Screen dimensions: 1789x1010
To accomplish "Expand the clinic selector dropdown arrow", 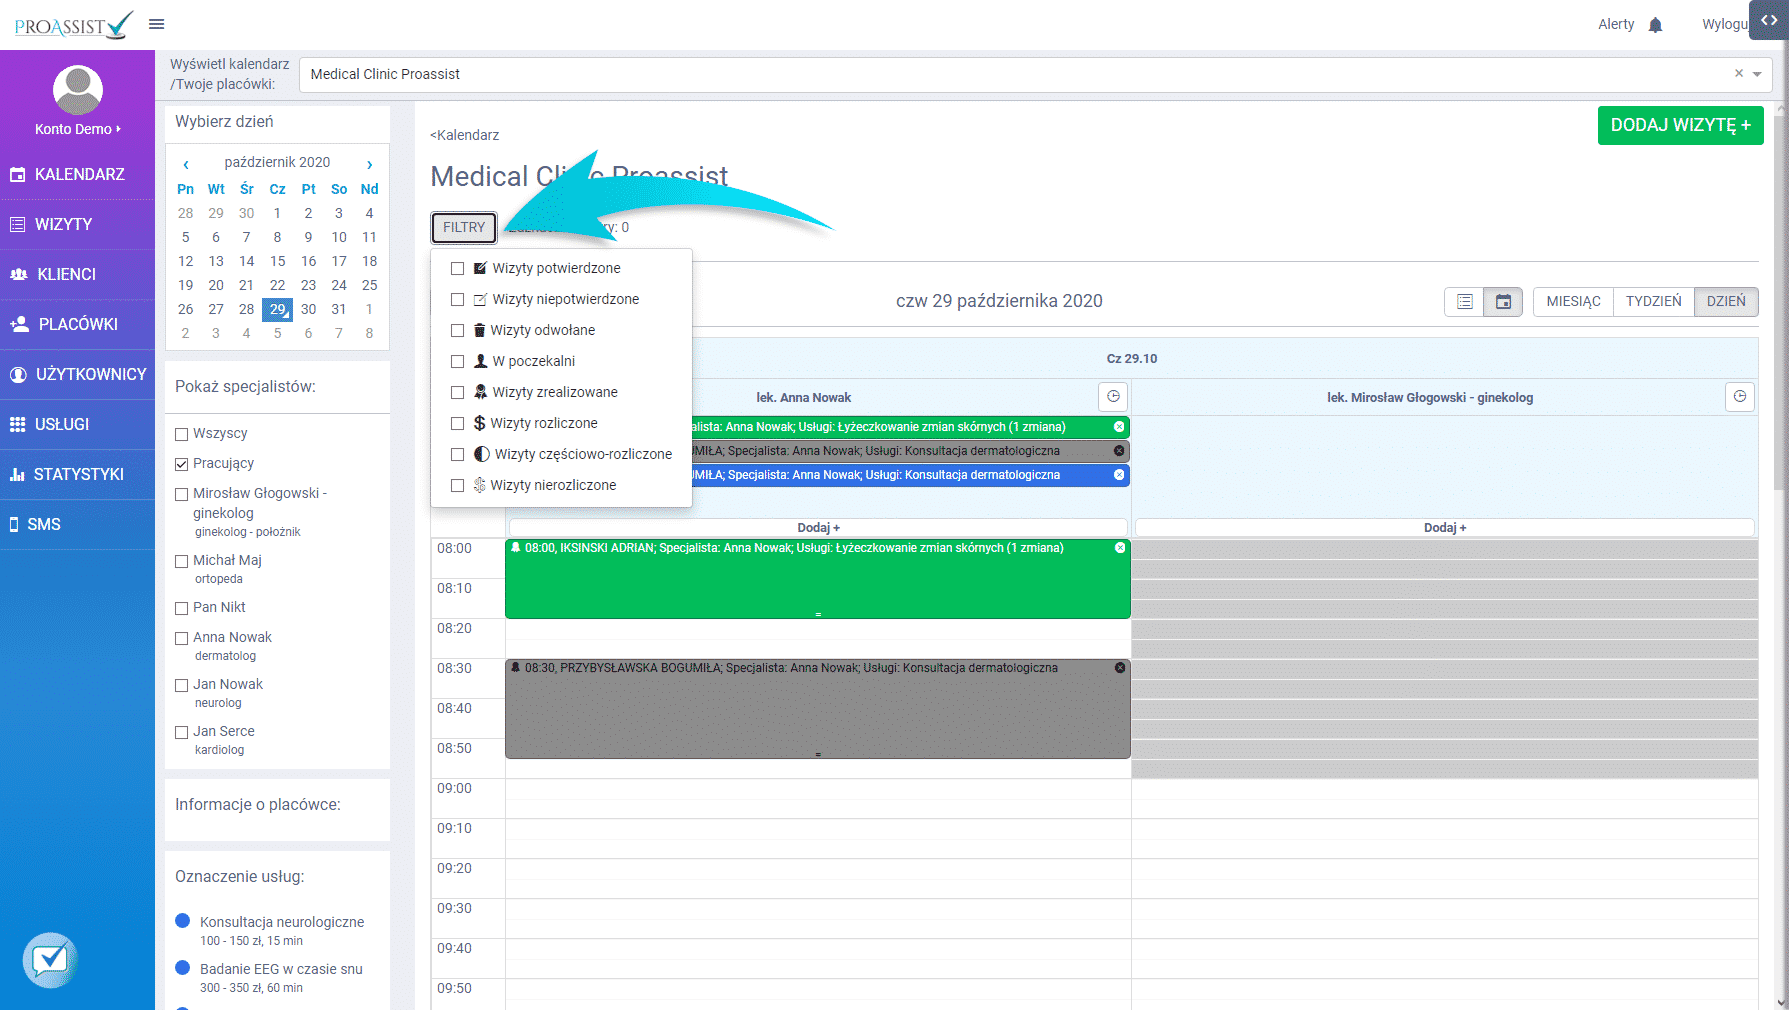I will [x=1757, y=74].
